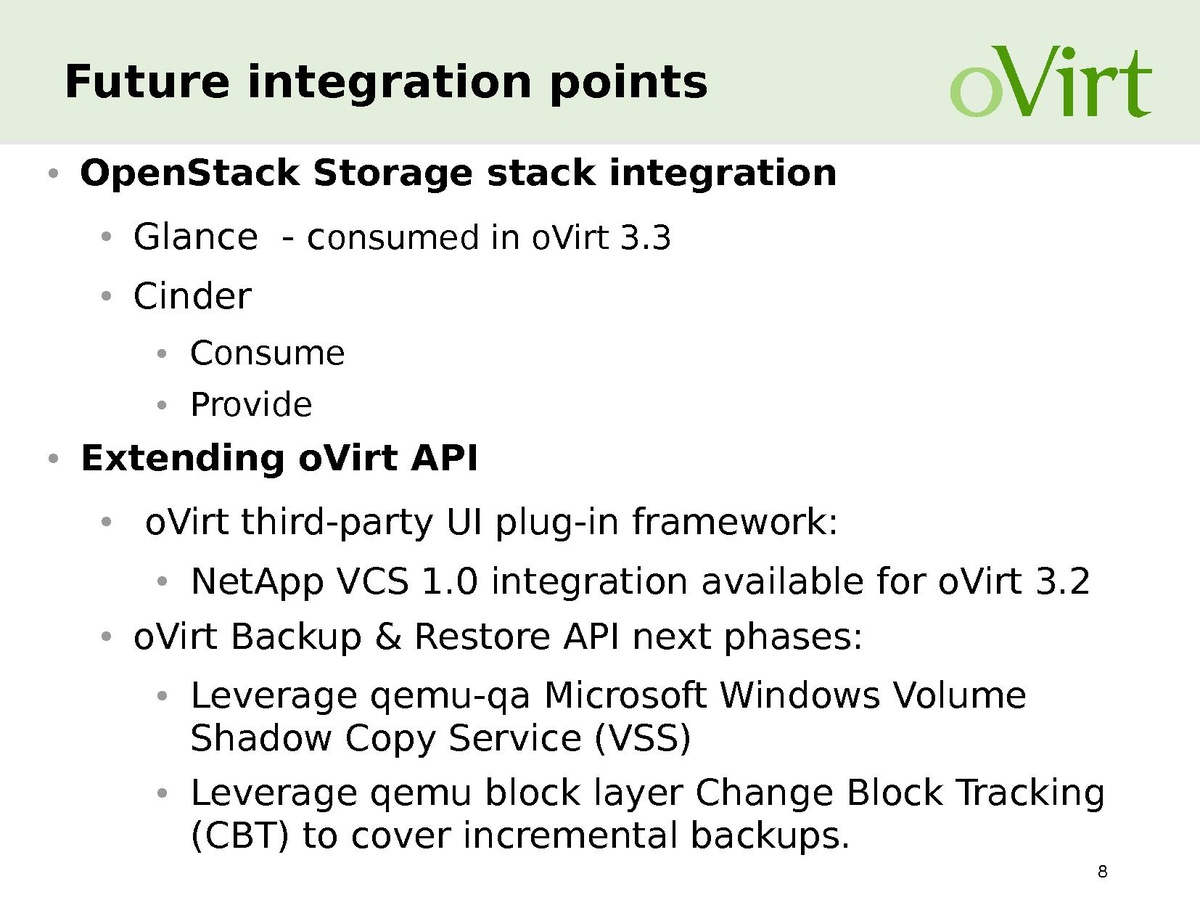Click the Volume Shadow Copy Service (VSS) bullet text
The height and width of the screenshot is (900, 1200).
pos(608,716)
